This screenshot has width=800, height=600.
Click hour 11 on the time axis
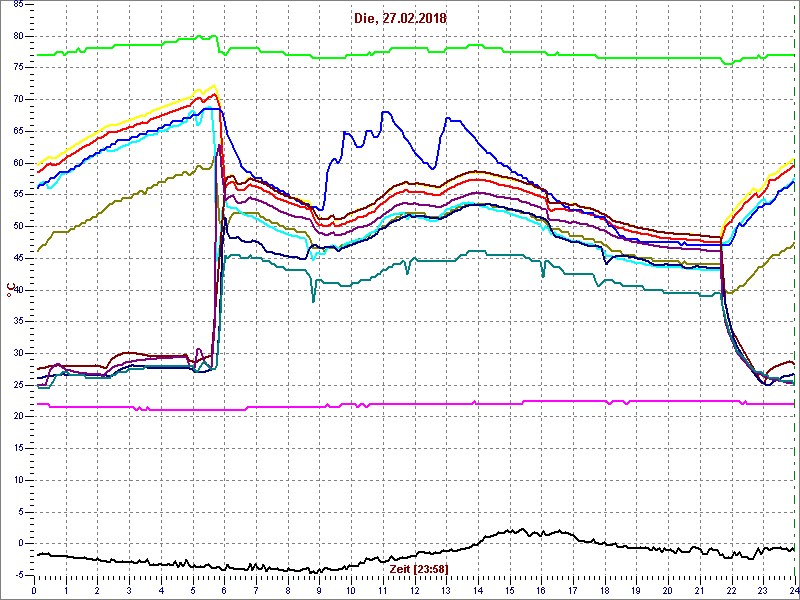tap(383, 590)
